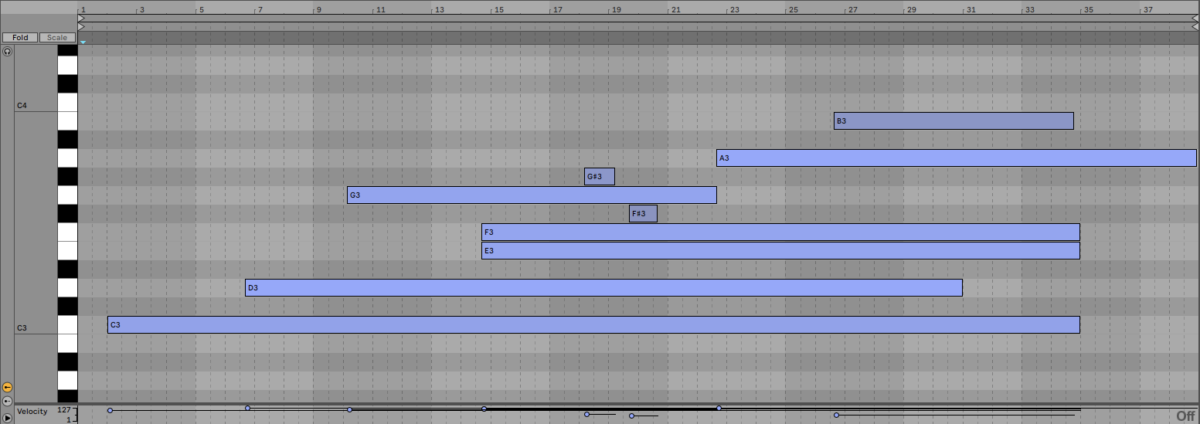
Task: Click bar 1 on the ruler
Action: (x=84, y=9)
